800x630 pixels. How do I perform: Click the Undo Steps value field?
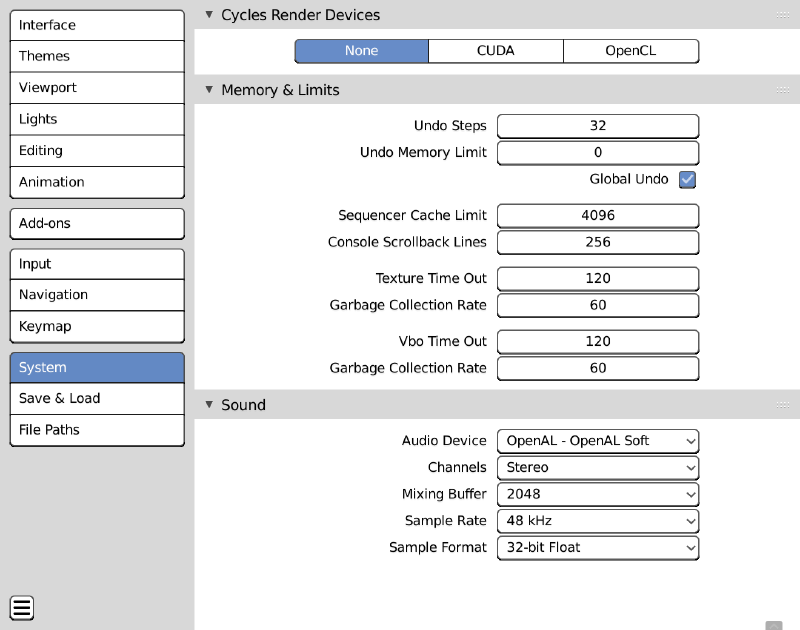coord(598,126)
